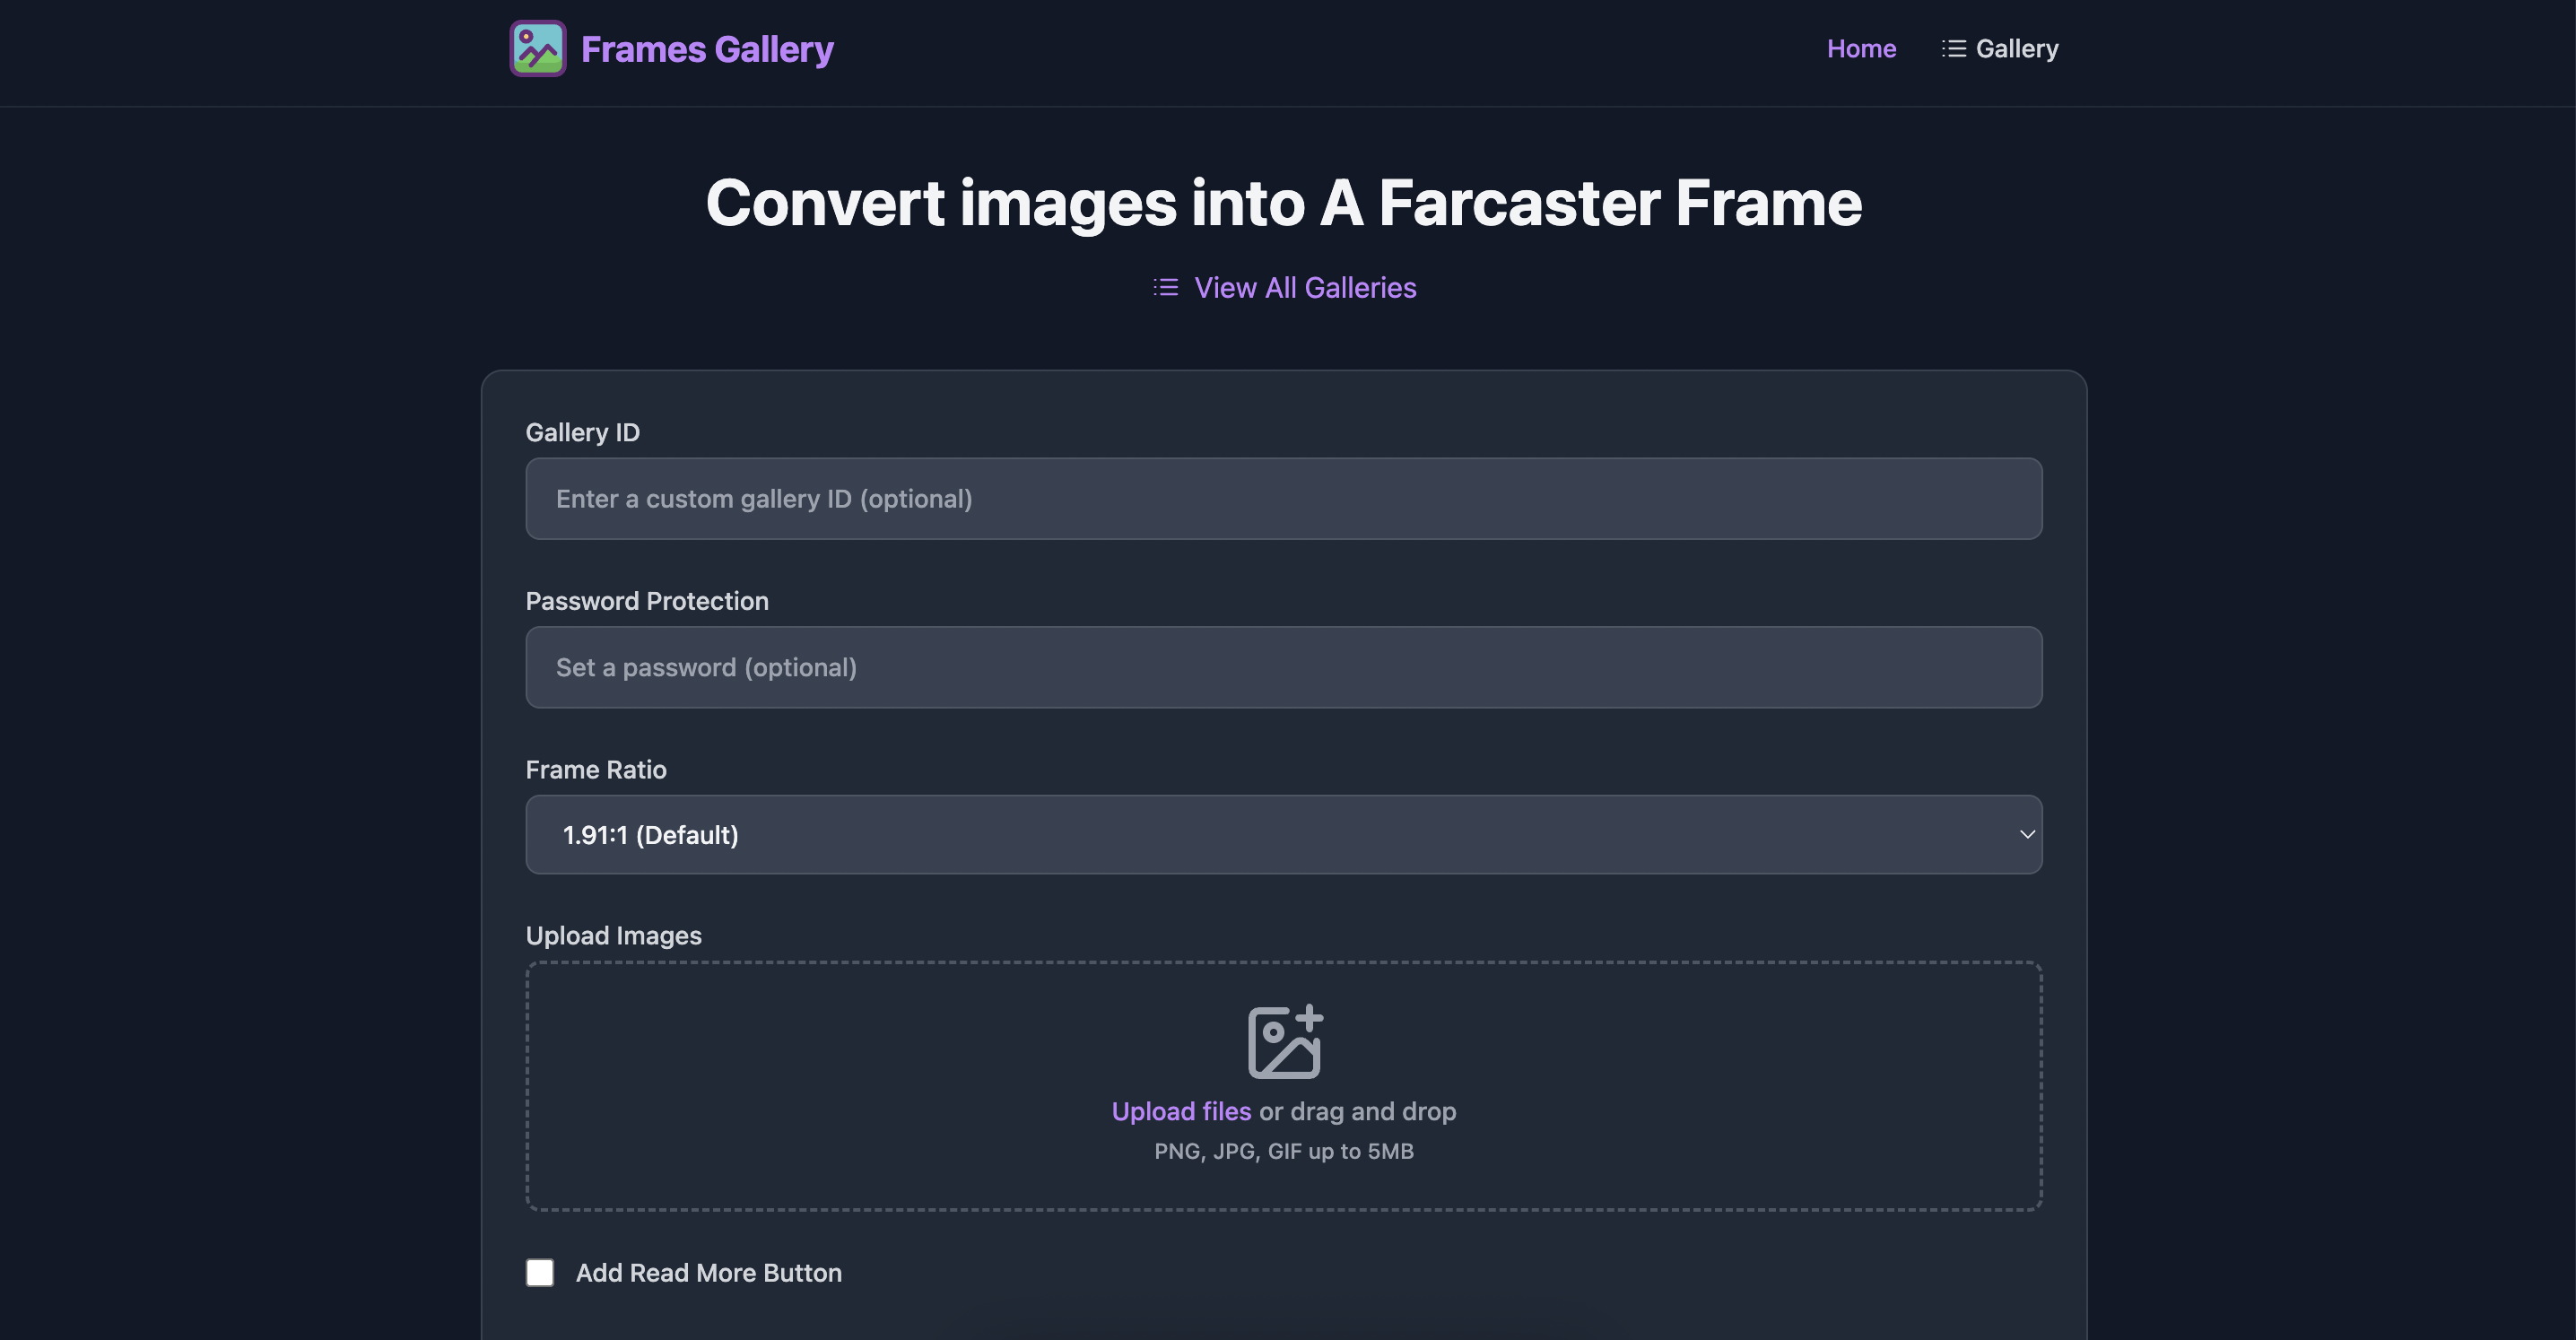Focus the Password Protection input field

tap(1284, 668)
